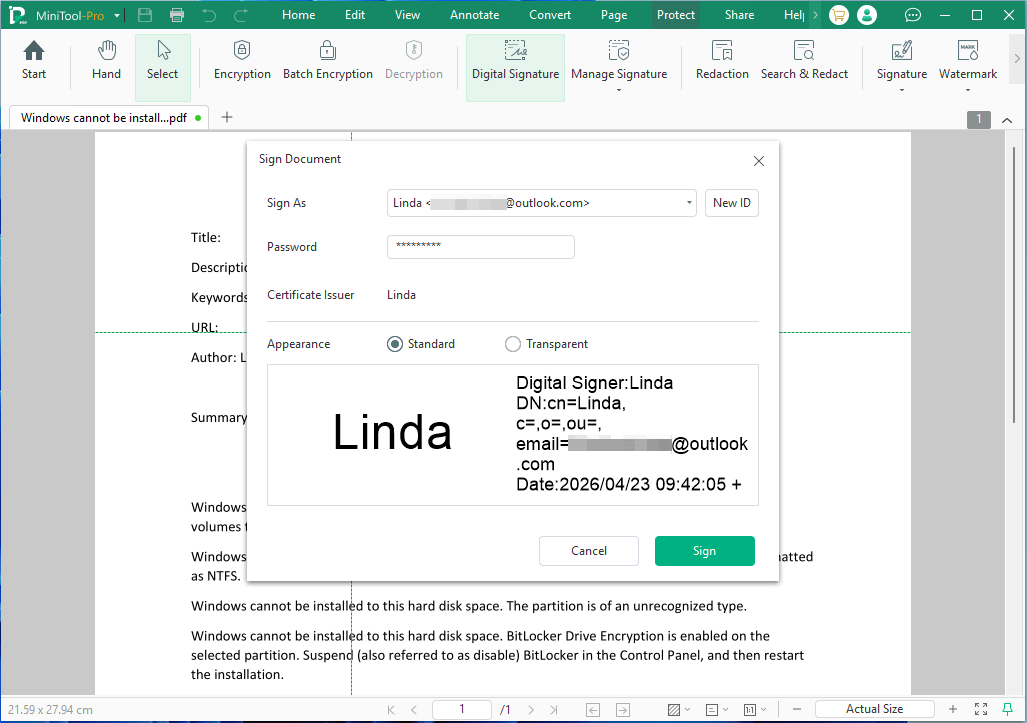Screen dimensions: 1027x723
Task: Open Search & Redact
Action: [804, 60]
